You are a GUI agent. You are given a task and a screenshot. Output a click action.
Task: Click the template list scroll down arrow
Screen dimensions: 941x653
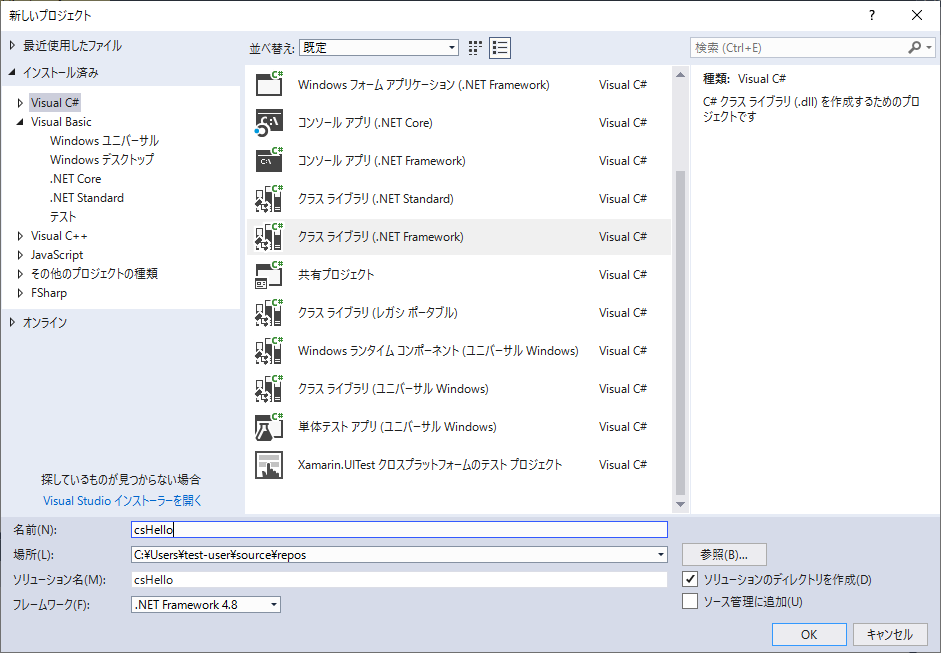click(680, 504)
